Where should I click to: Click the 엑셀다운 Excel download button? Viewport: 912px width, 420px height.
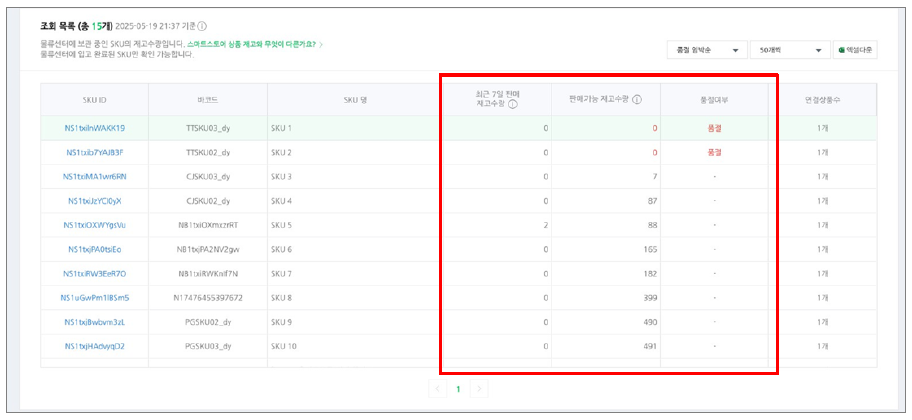click(x=856, y=50)
